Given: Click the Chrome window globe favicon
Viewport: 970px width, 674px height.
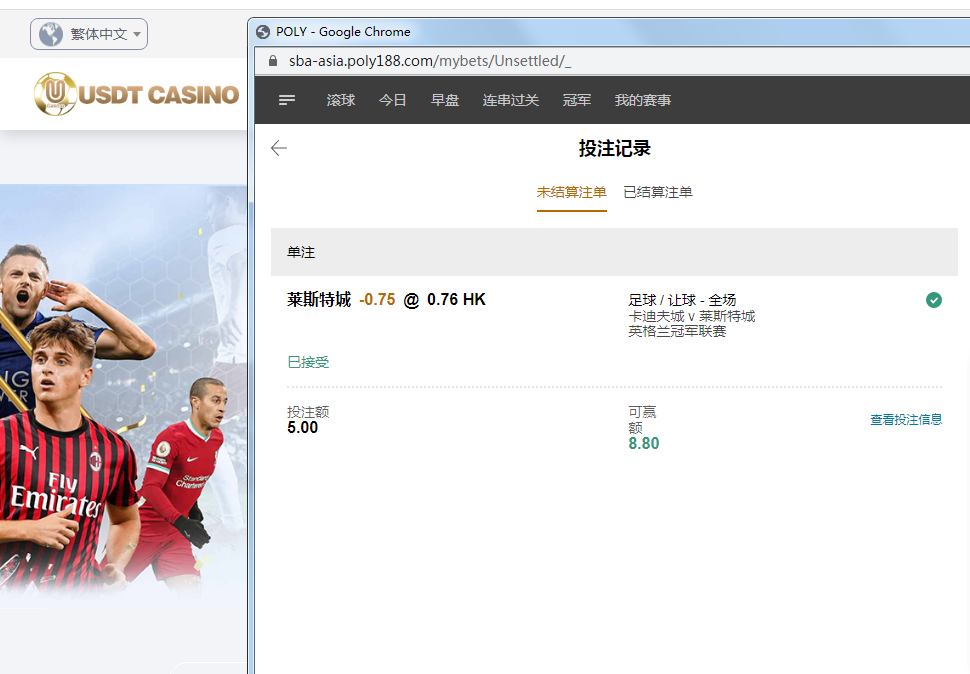Looking at the screenshot, I should (263, 32).
